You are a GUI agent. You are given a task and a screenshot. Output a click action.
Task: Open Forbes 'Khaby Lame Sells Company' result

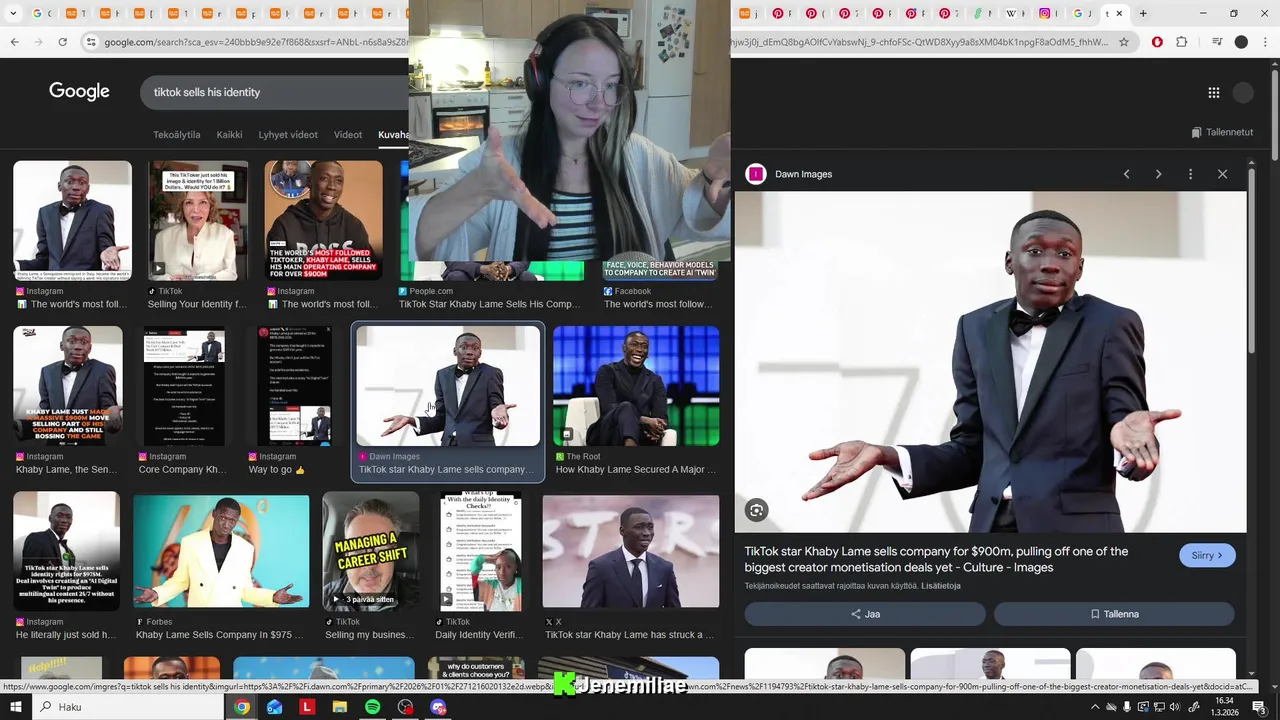(221, 567)
